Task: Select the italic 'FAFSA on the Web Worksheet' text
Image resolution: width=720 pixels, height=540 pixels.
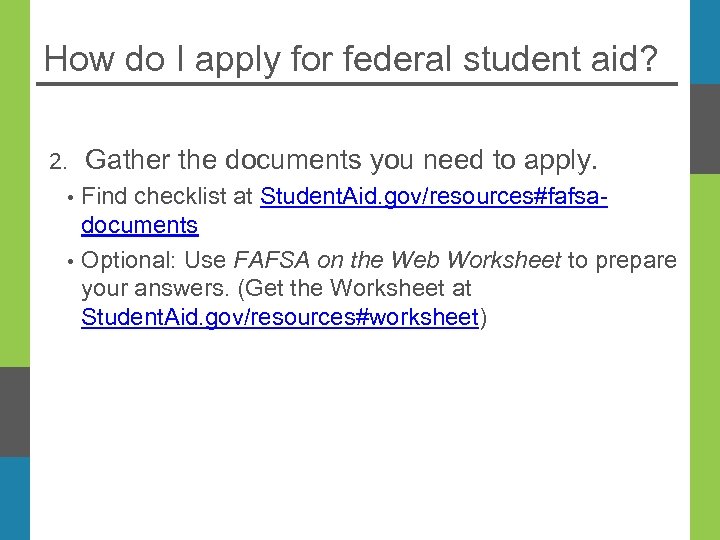Action: pos(397,261)
